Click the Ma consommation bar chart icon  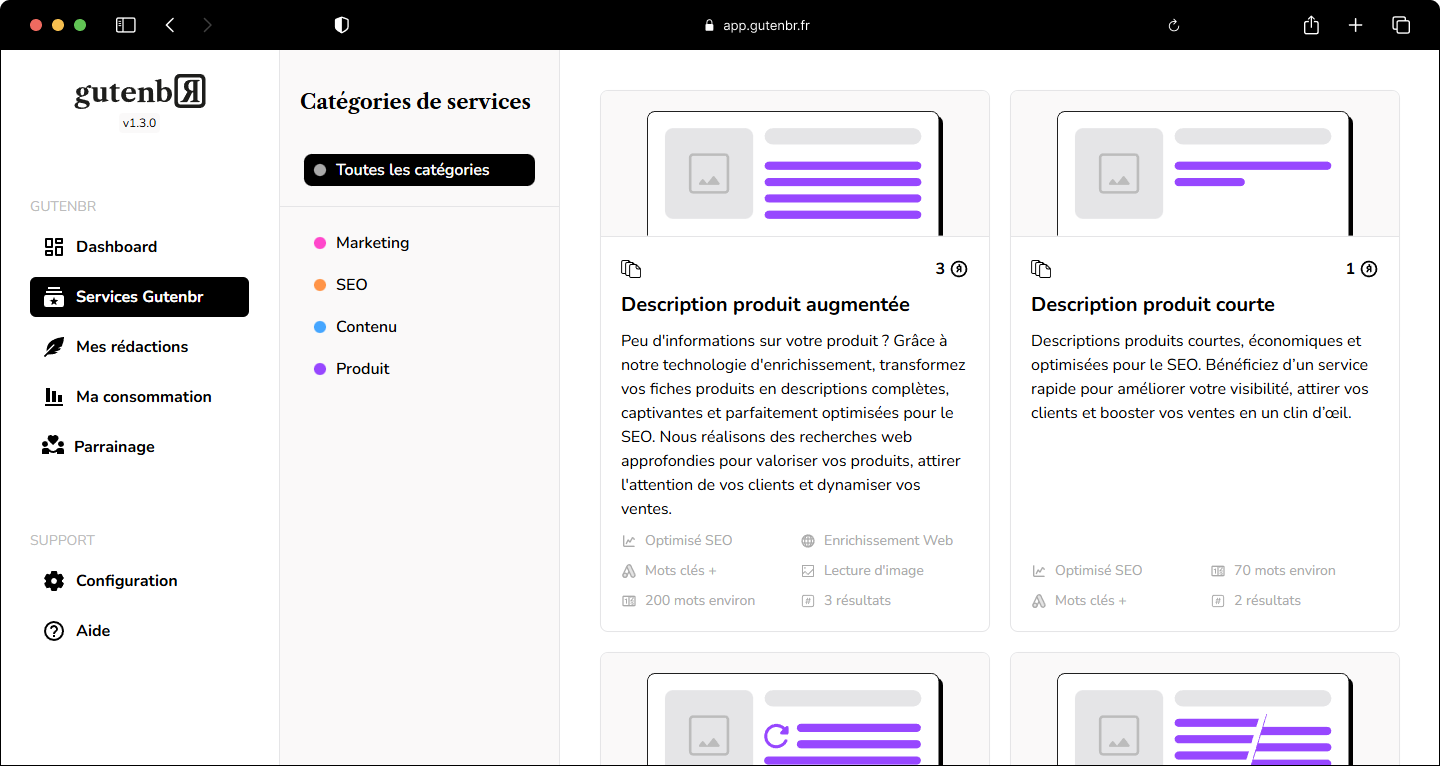(x=54, y=397)
